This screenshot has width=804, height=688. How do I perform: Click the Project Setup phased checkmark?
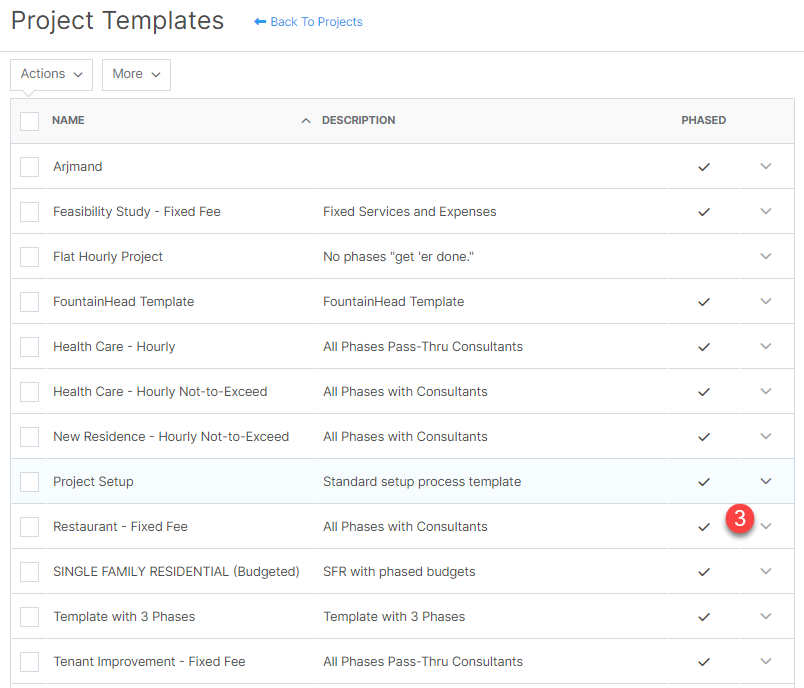click(704, 482)
